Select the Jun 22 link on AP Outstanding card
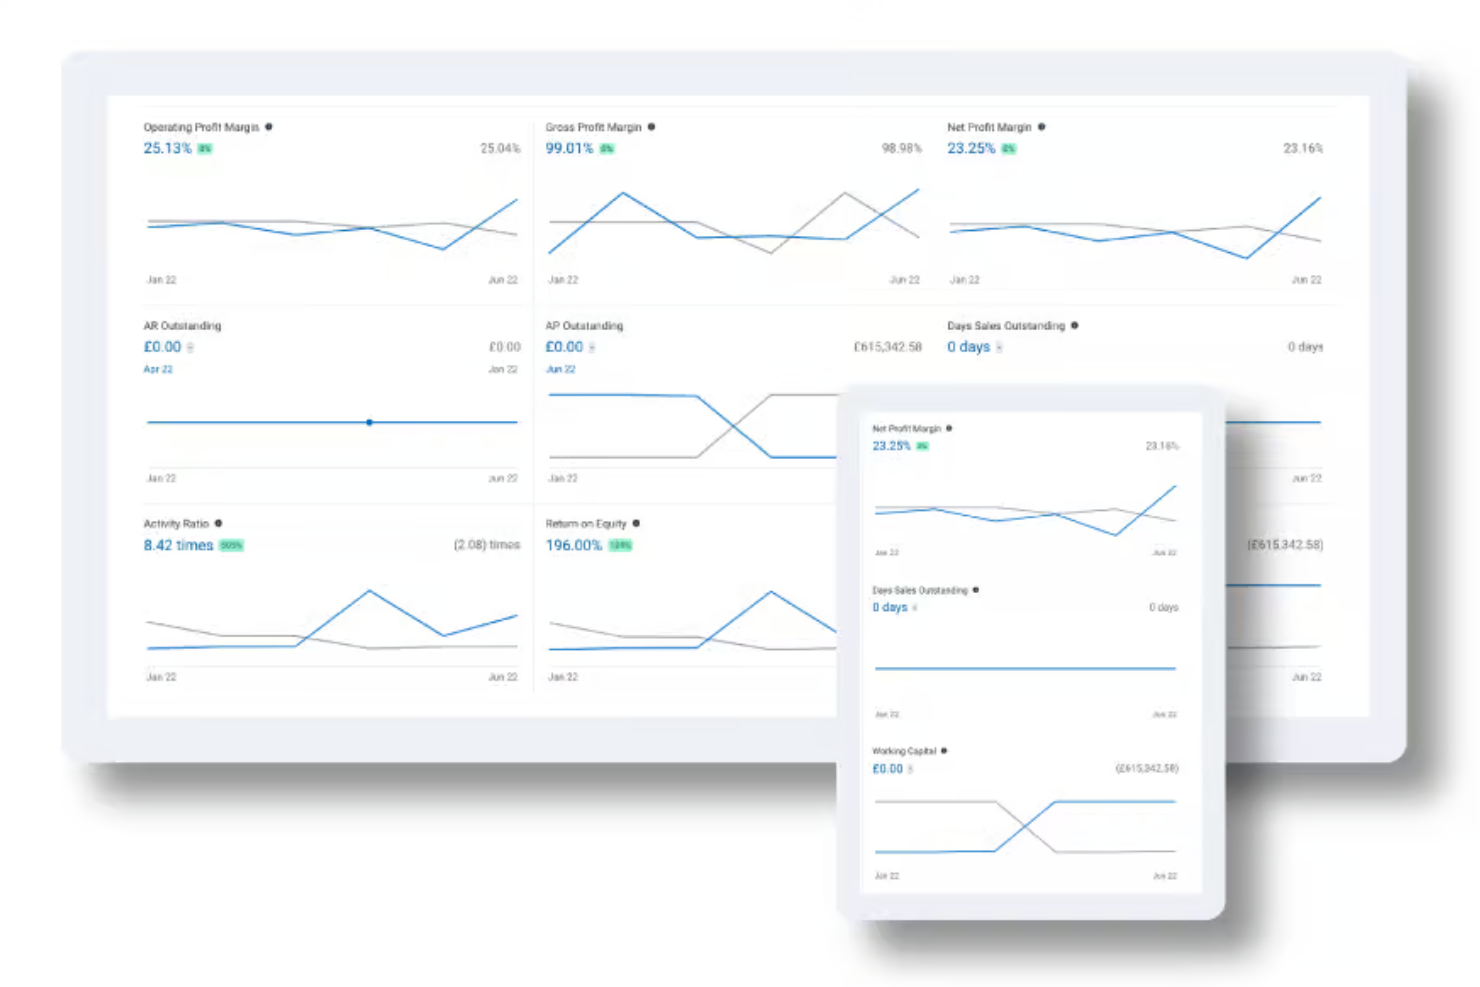Image resolution: width=1480 pixels, height=987 pixels. (x=562, y=369)
